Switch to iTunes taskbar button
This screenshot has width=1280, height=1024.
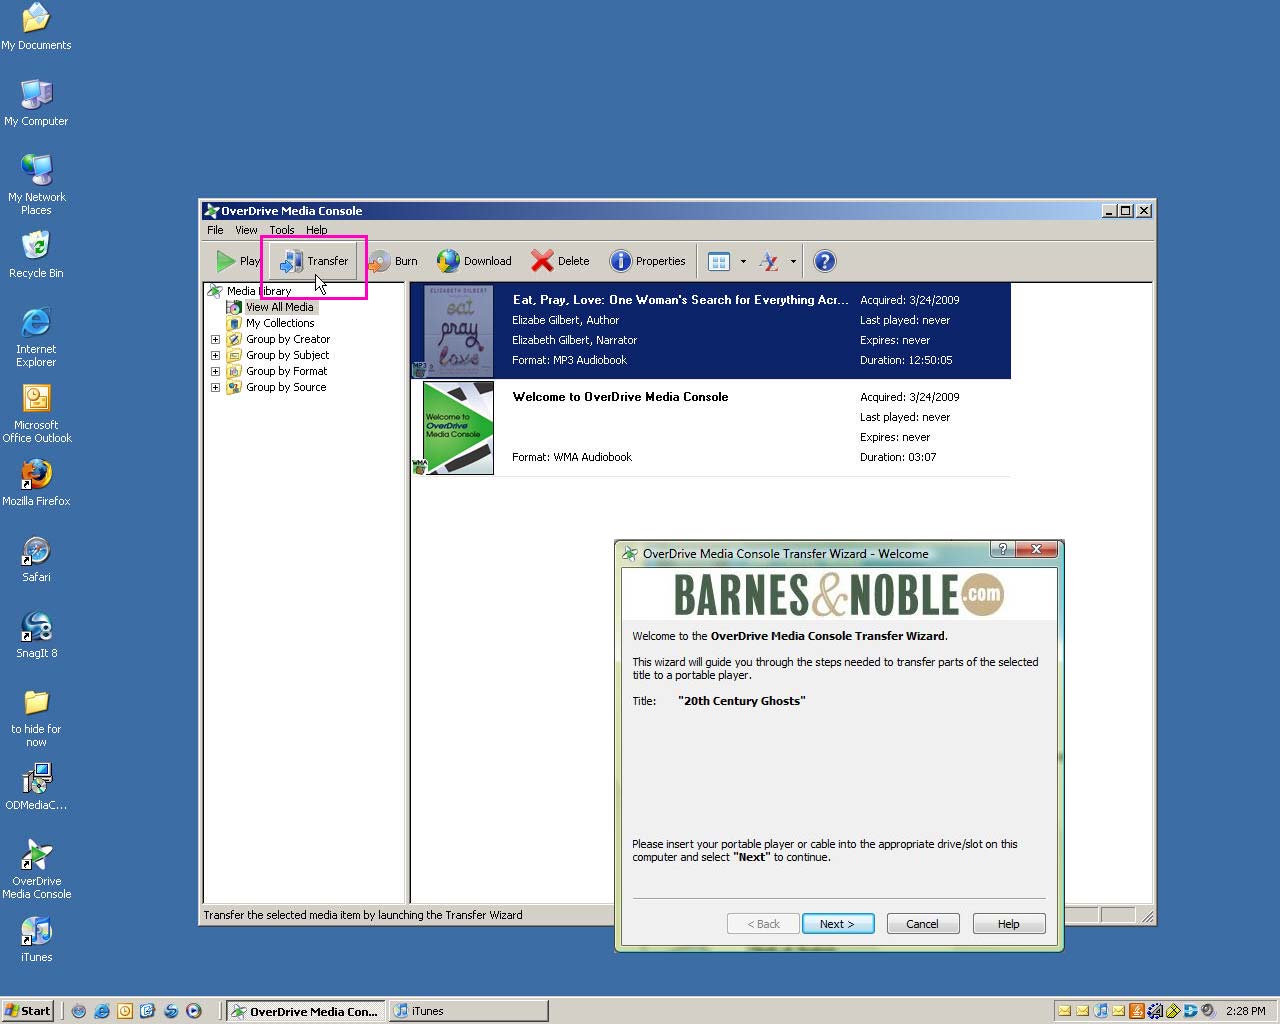pyautogui.click(x=469, y=1011)
